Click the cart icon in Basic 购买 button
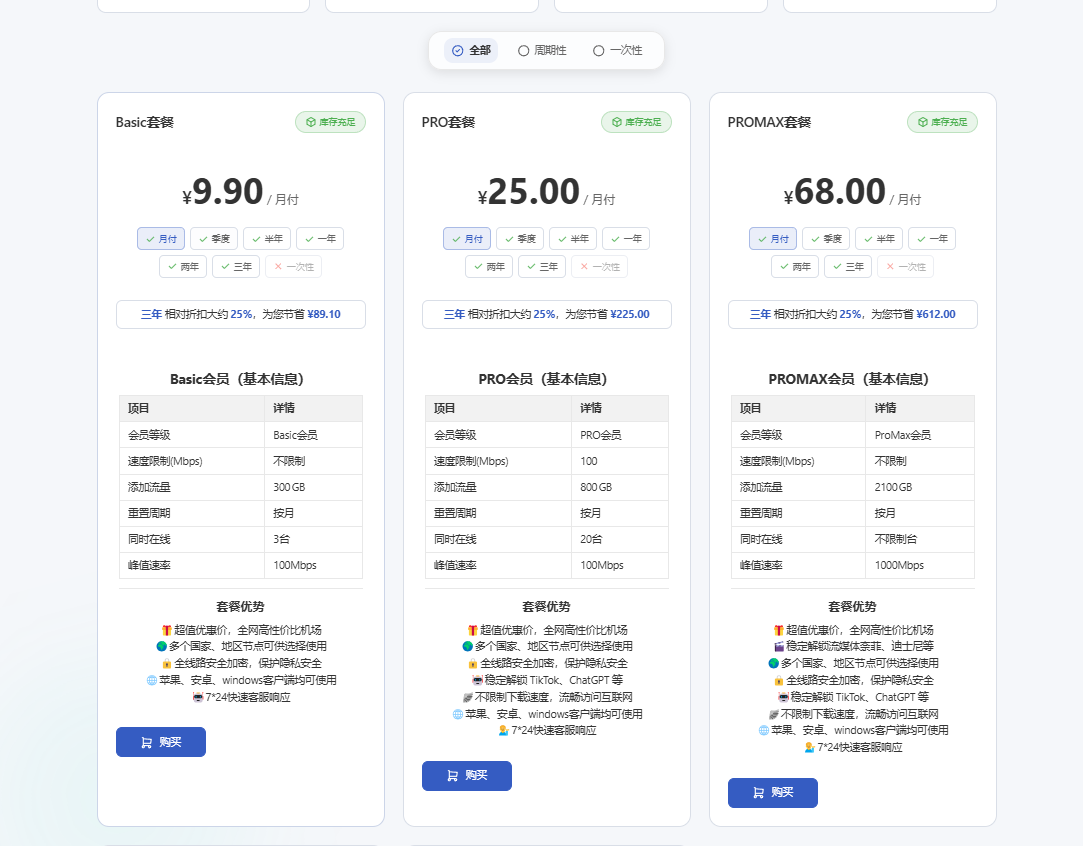Viewport: 1083px width, 846px height. [x=146, y=742]
